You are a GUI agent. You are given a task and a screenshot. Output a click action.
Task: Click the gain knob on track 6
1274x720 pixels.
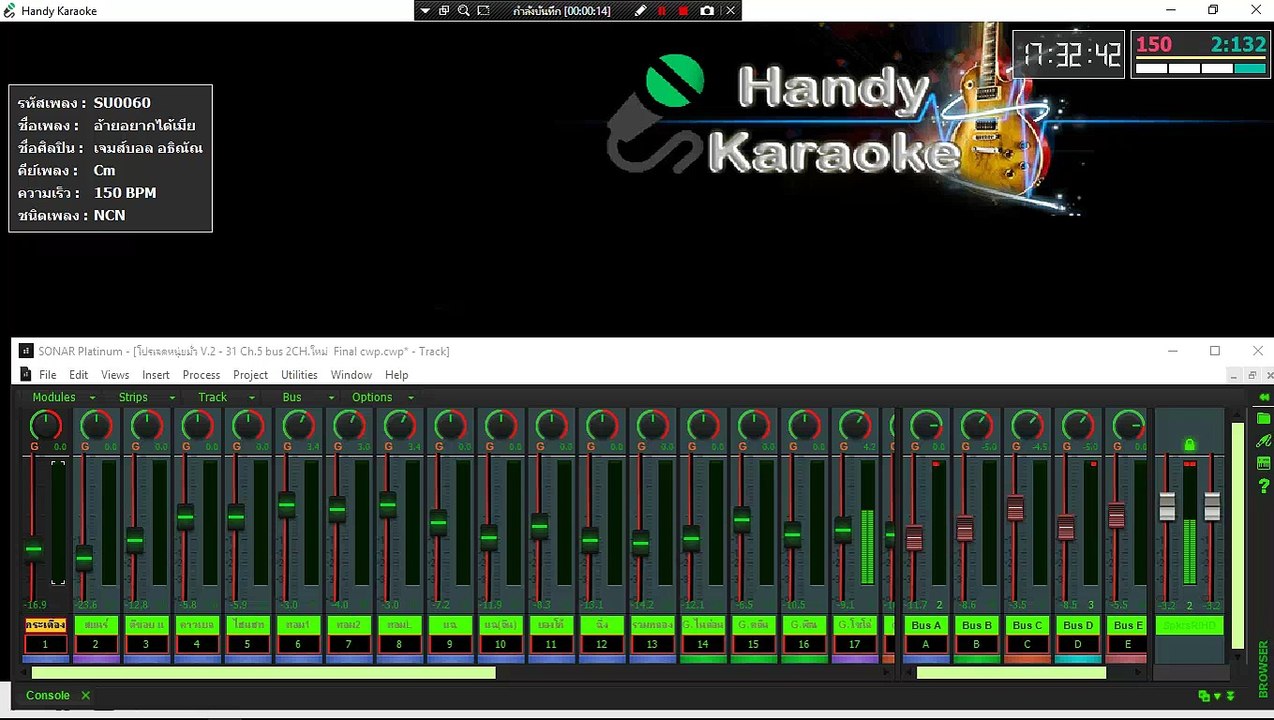click(x=298, y=425)
